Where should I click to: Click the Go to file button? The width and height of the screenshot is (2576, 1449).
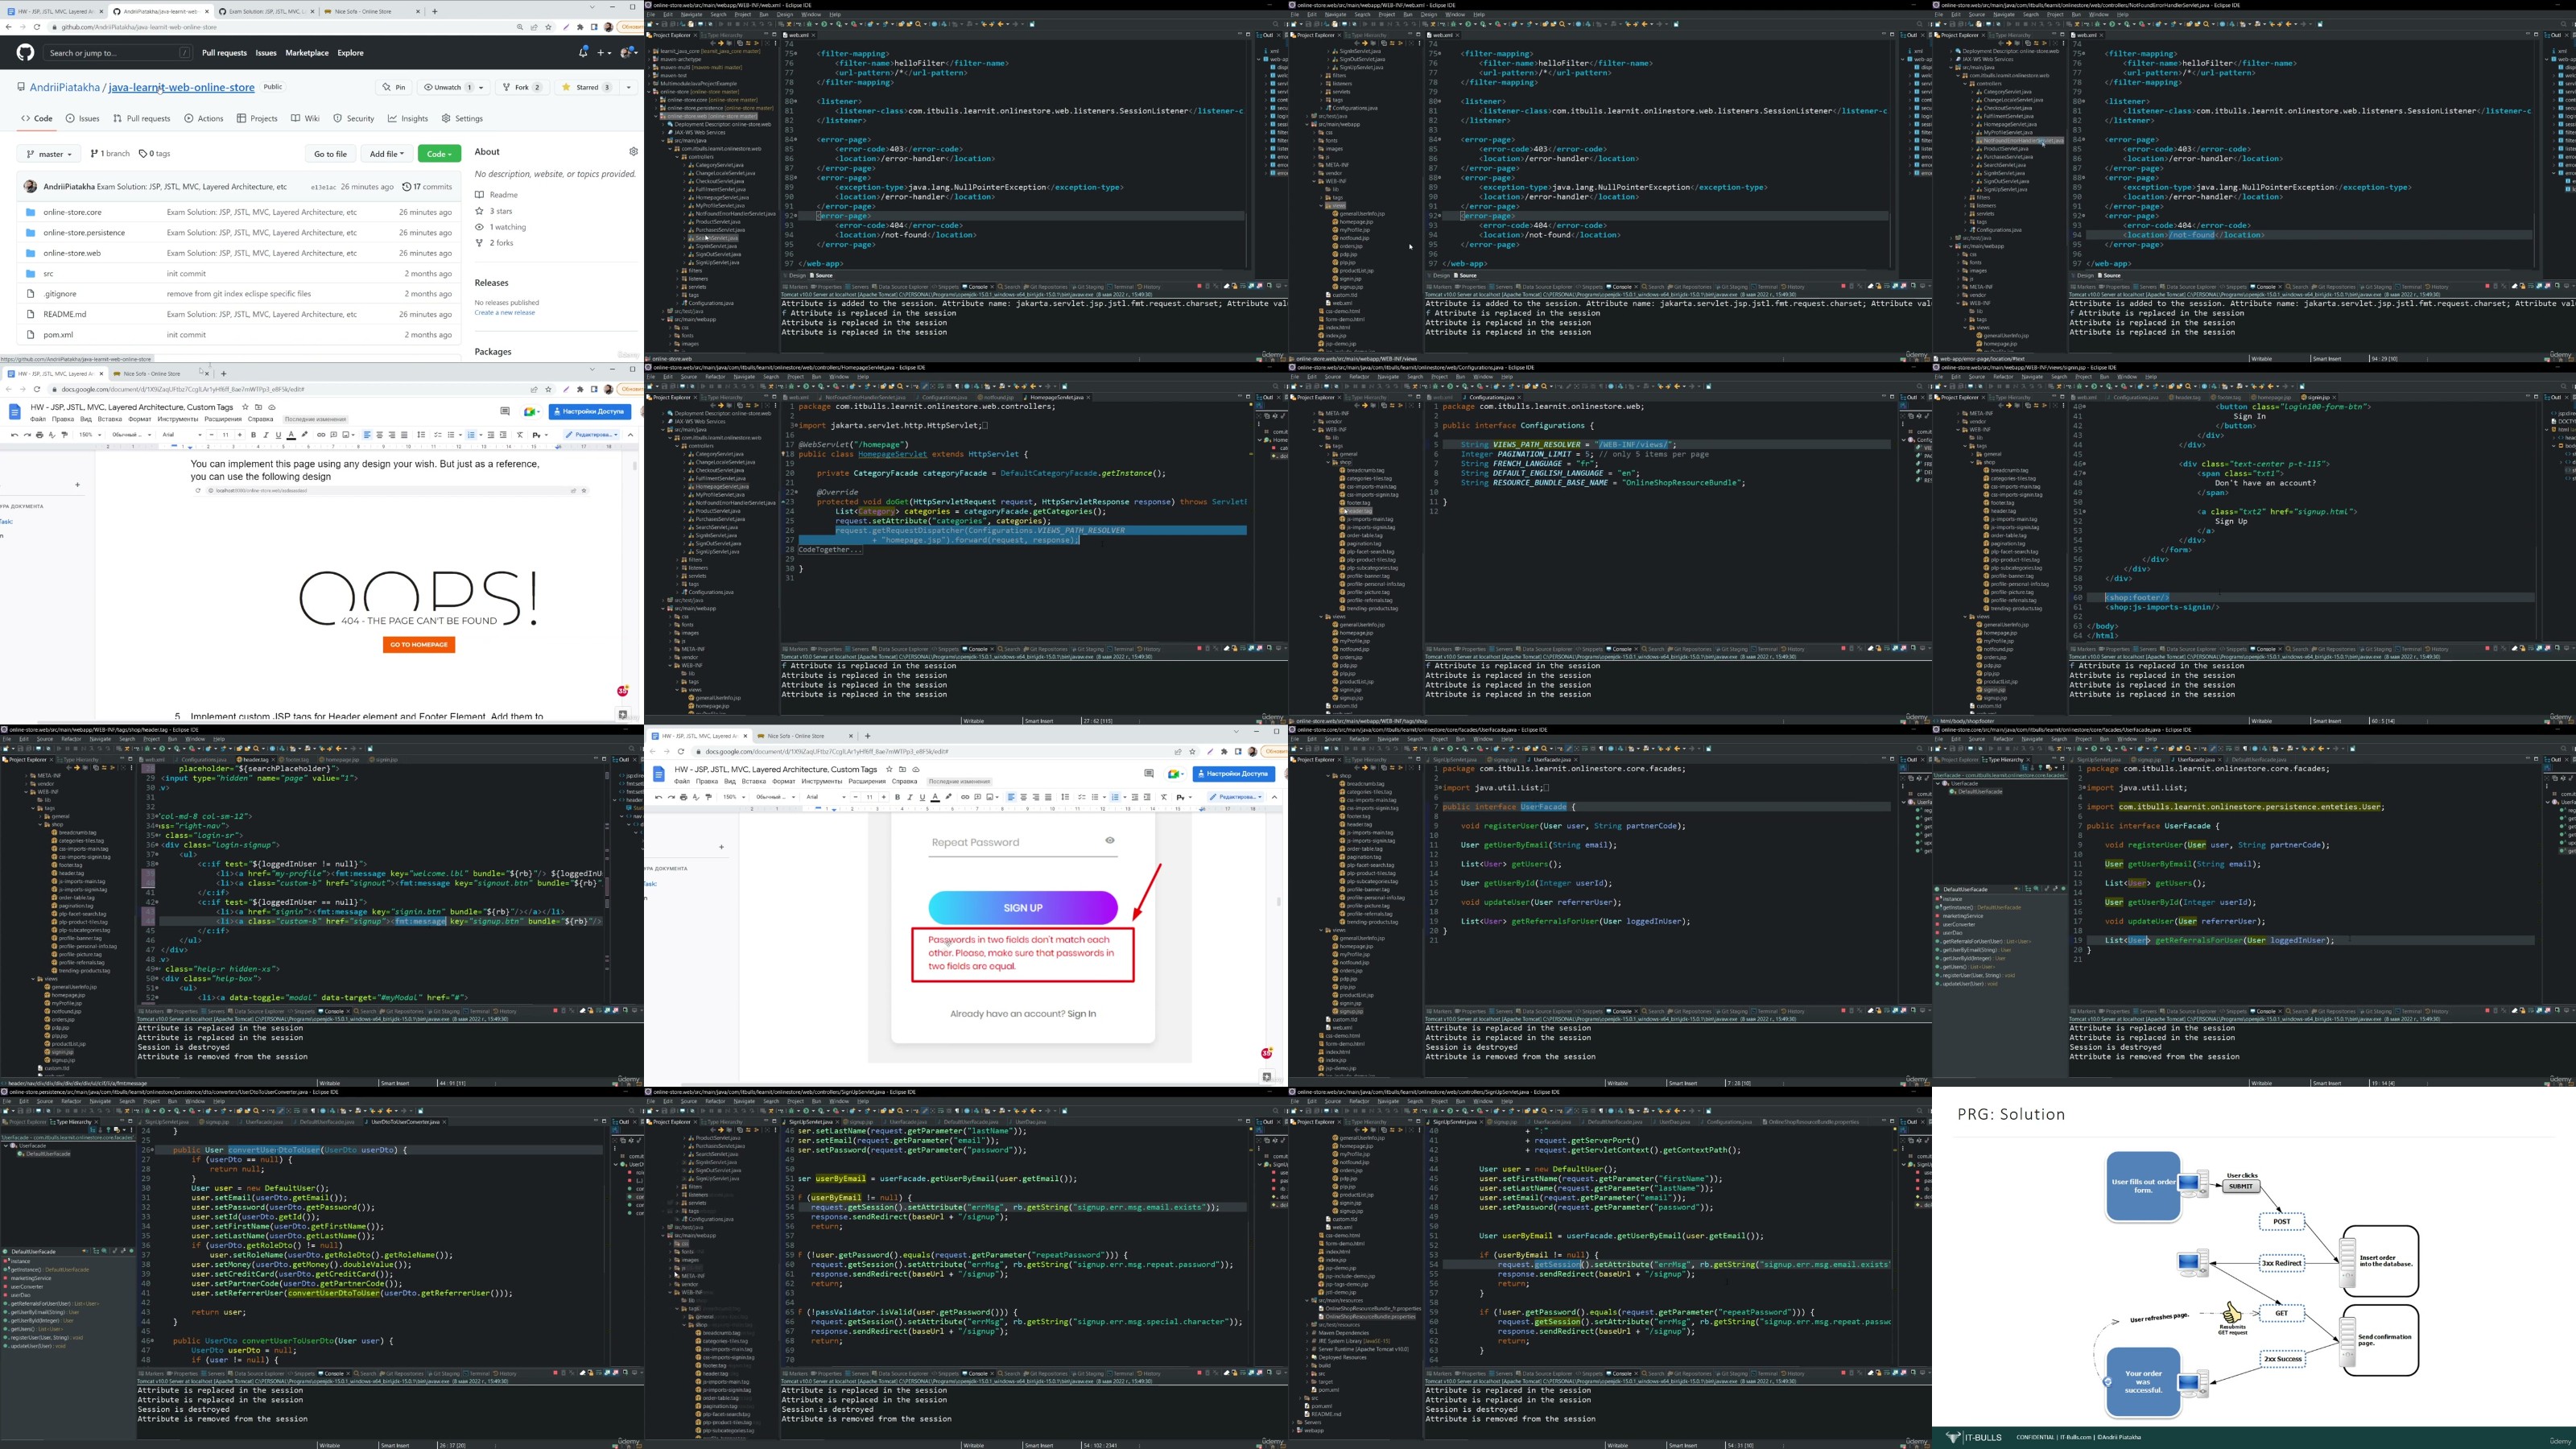pyautogui.click(x=330, y=154)
